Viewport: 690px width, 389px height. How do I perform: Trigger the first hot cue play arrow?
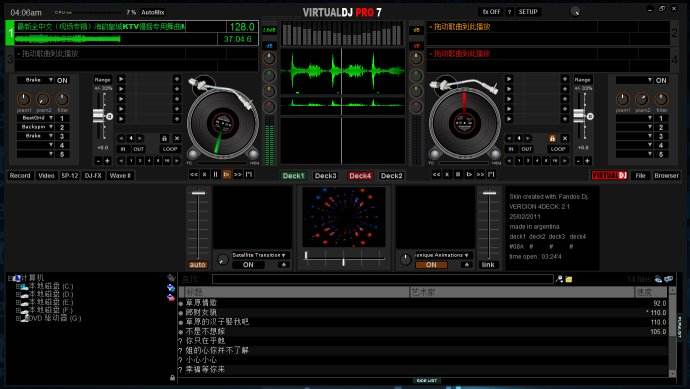coord(121,79)
